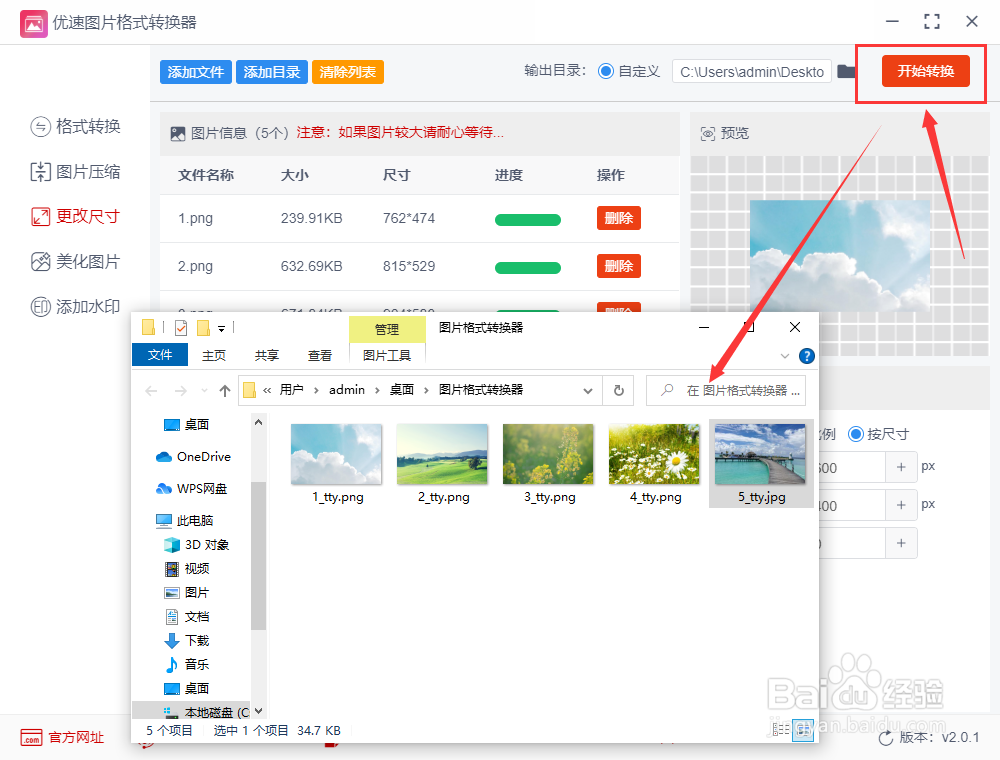Click the 用户 breadcrumb segment
1000x760 pixels.
pyautogui.click(x=291, y=390)
